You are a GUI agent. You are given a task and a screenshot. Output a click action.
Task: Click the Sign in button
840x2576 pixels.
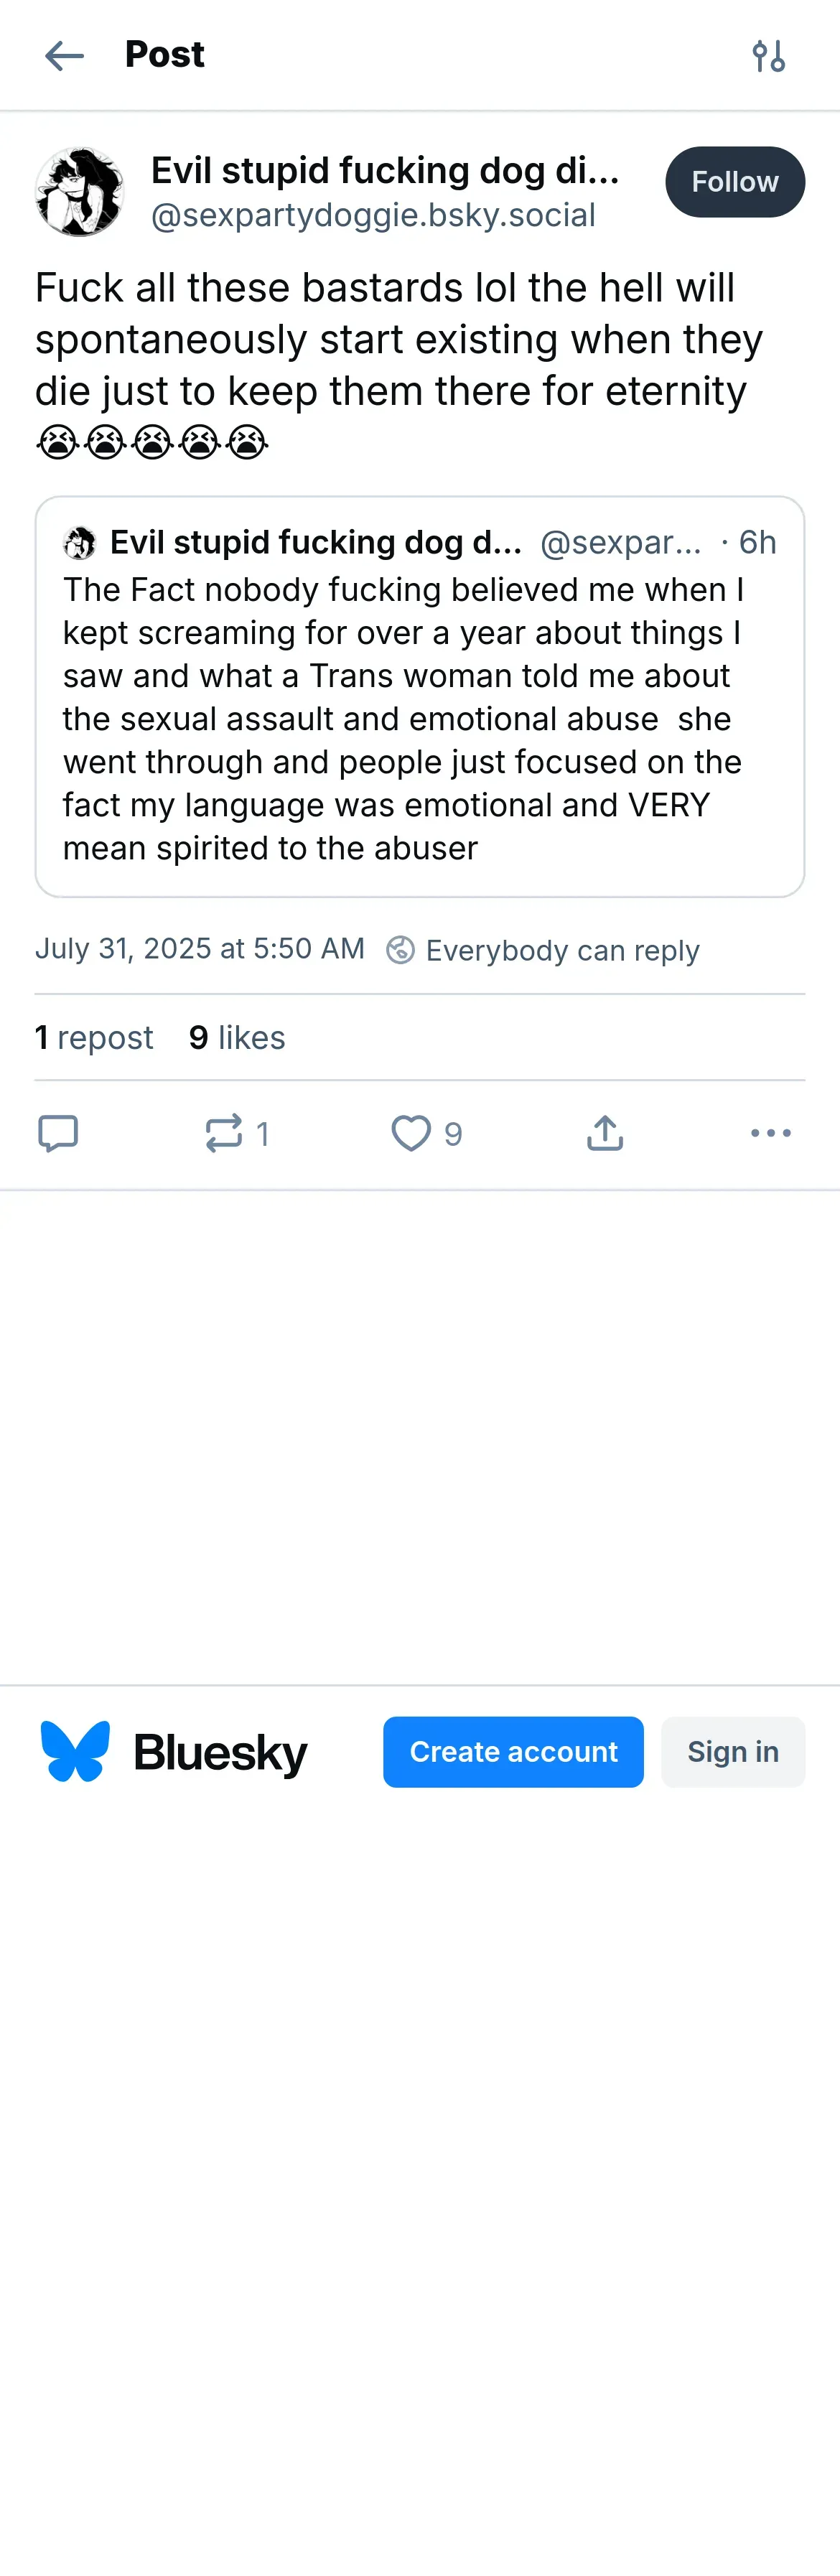[732, 1751]
